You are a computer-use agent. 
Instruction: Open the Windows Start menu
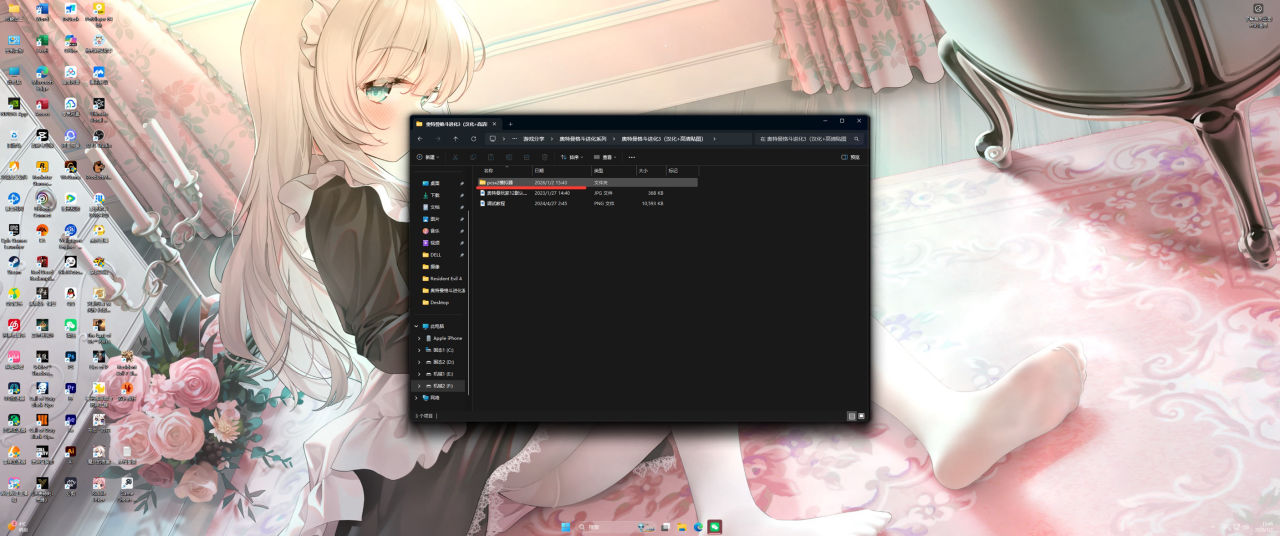(566, 526)
